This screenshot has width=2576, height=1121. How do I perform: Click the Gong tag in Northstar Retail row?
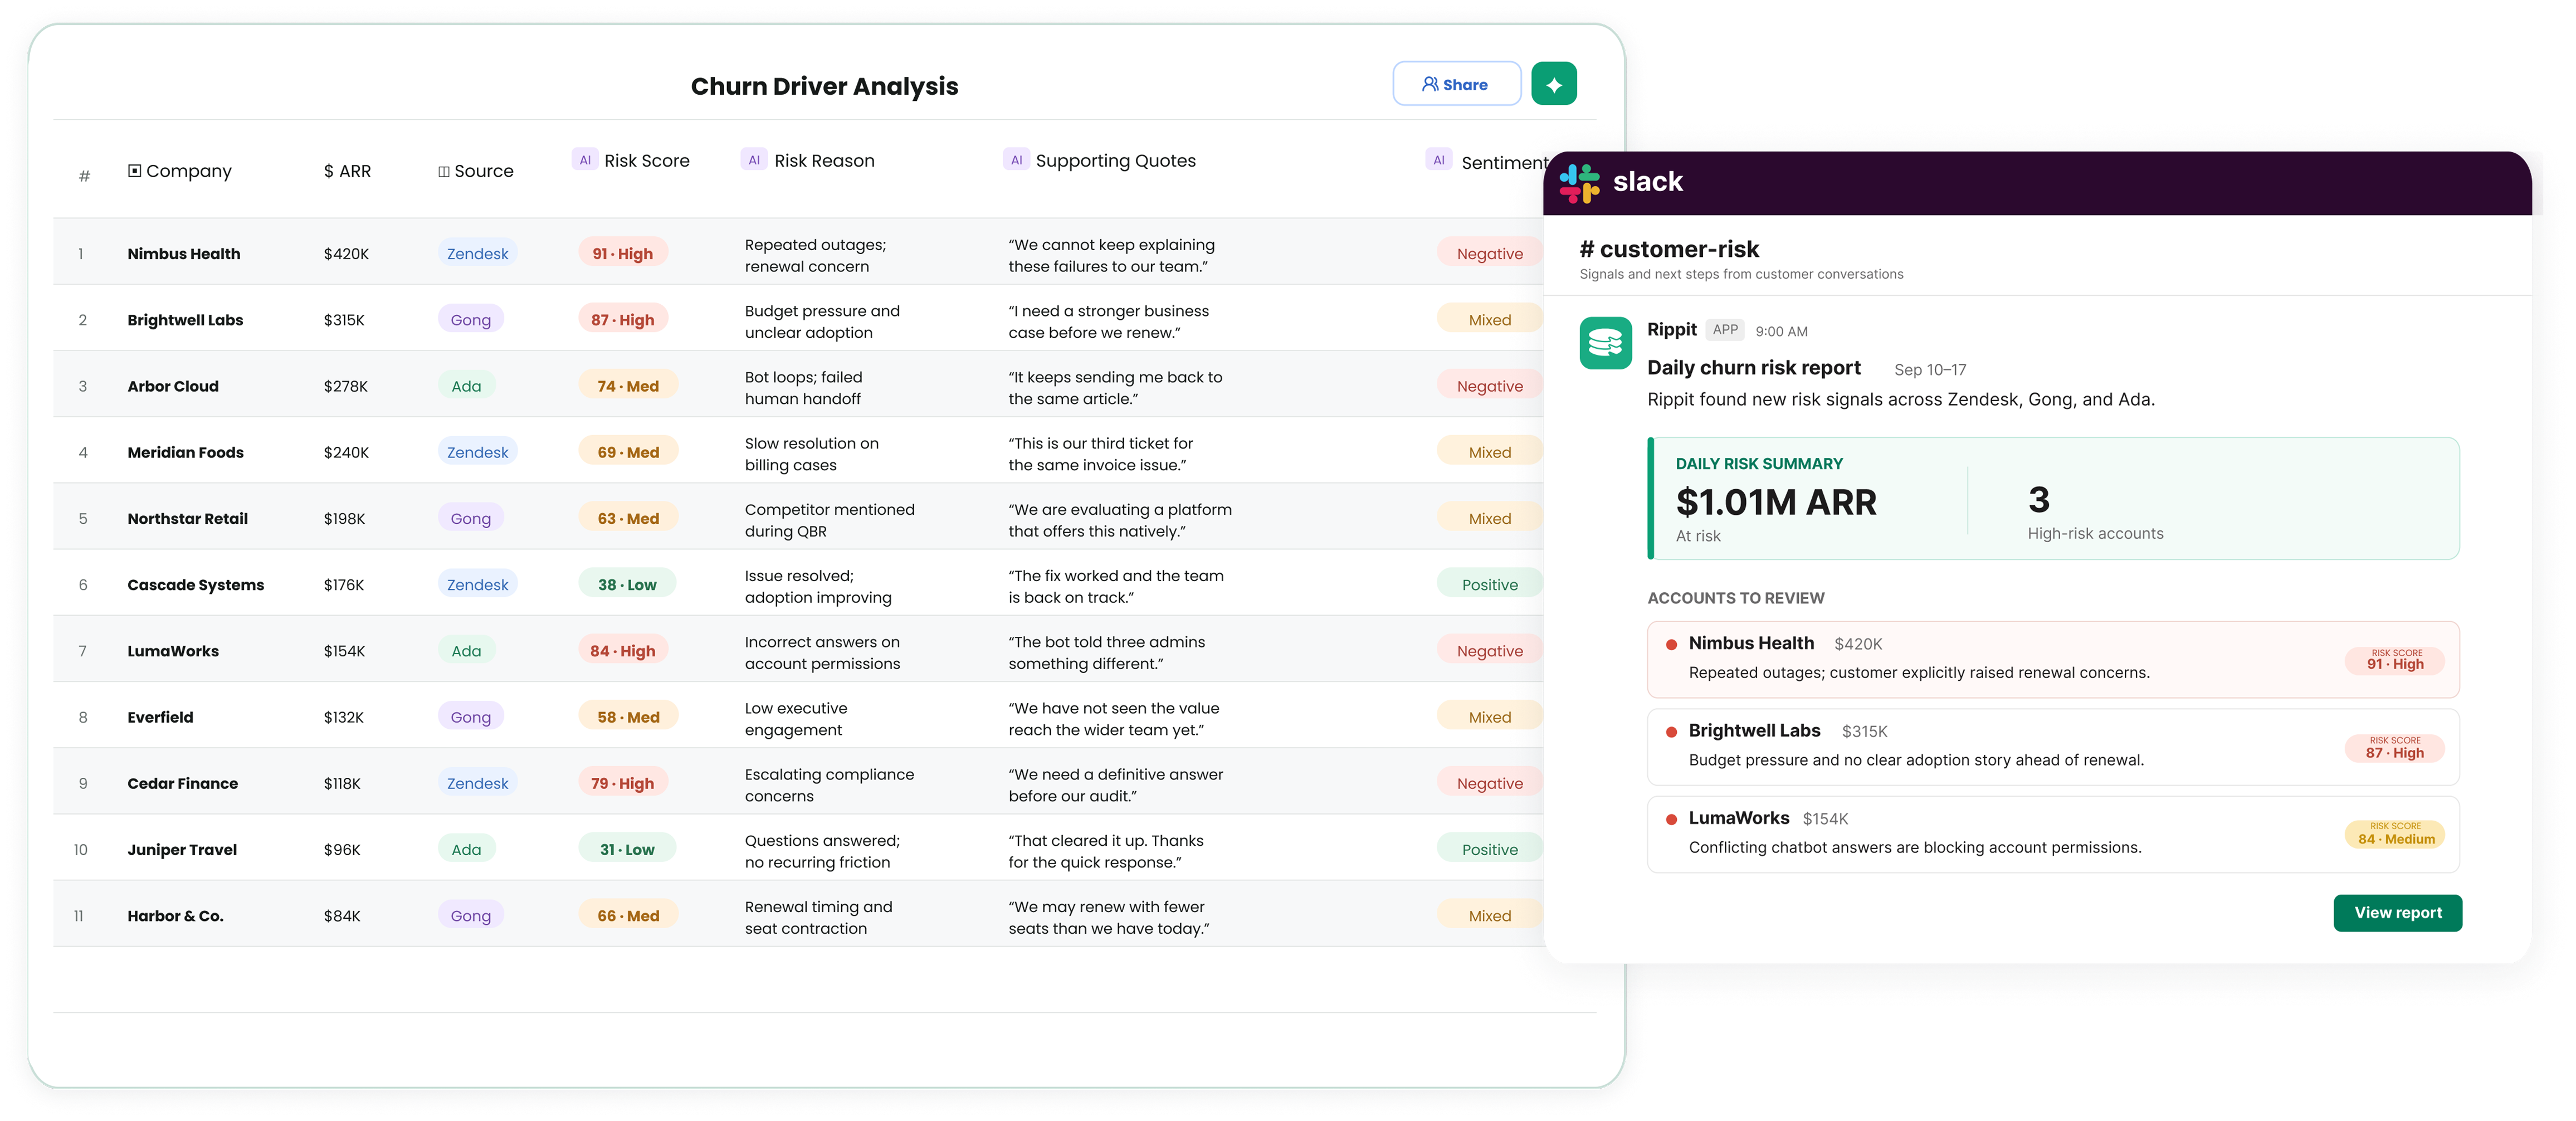coord(470,518)
